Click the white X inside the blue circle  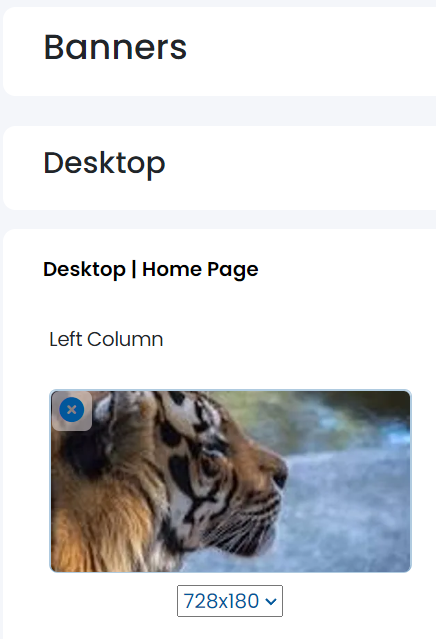coord(72,410)
